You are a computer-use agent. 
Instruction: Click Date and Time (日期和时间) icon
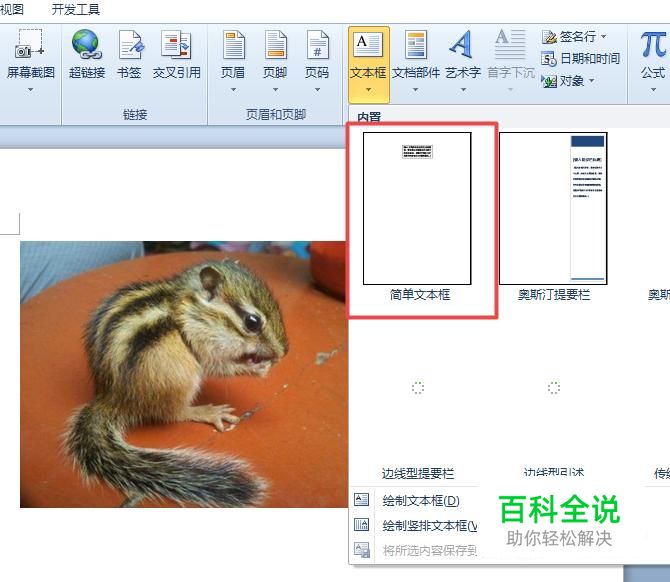tap(549, 59)
